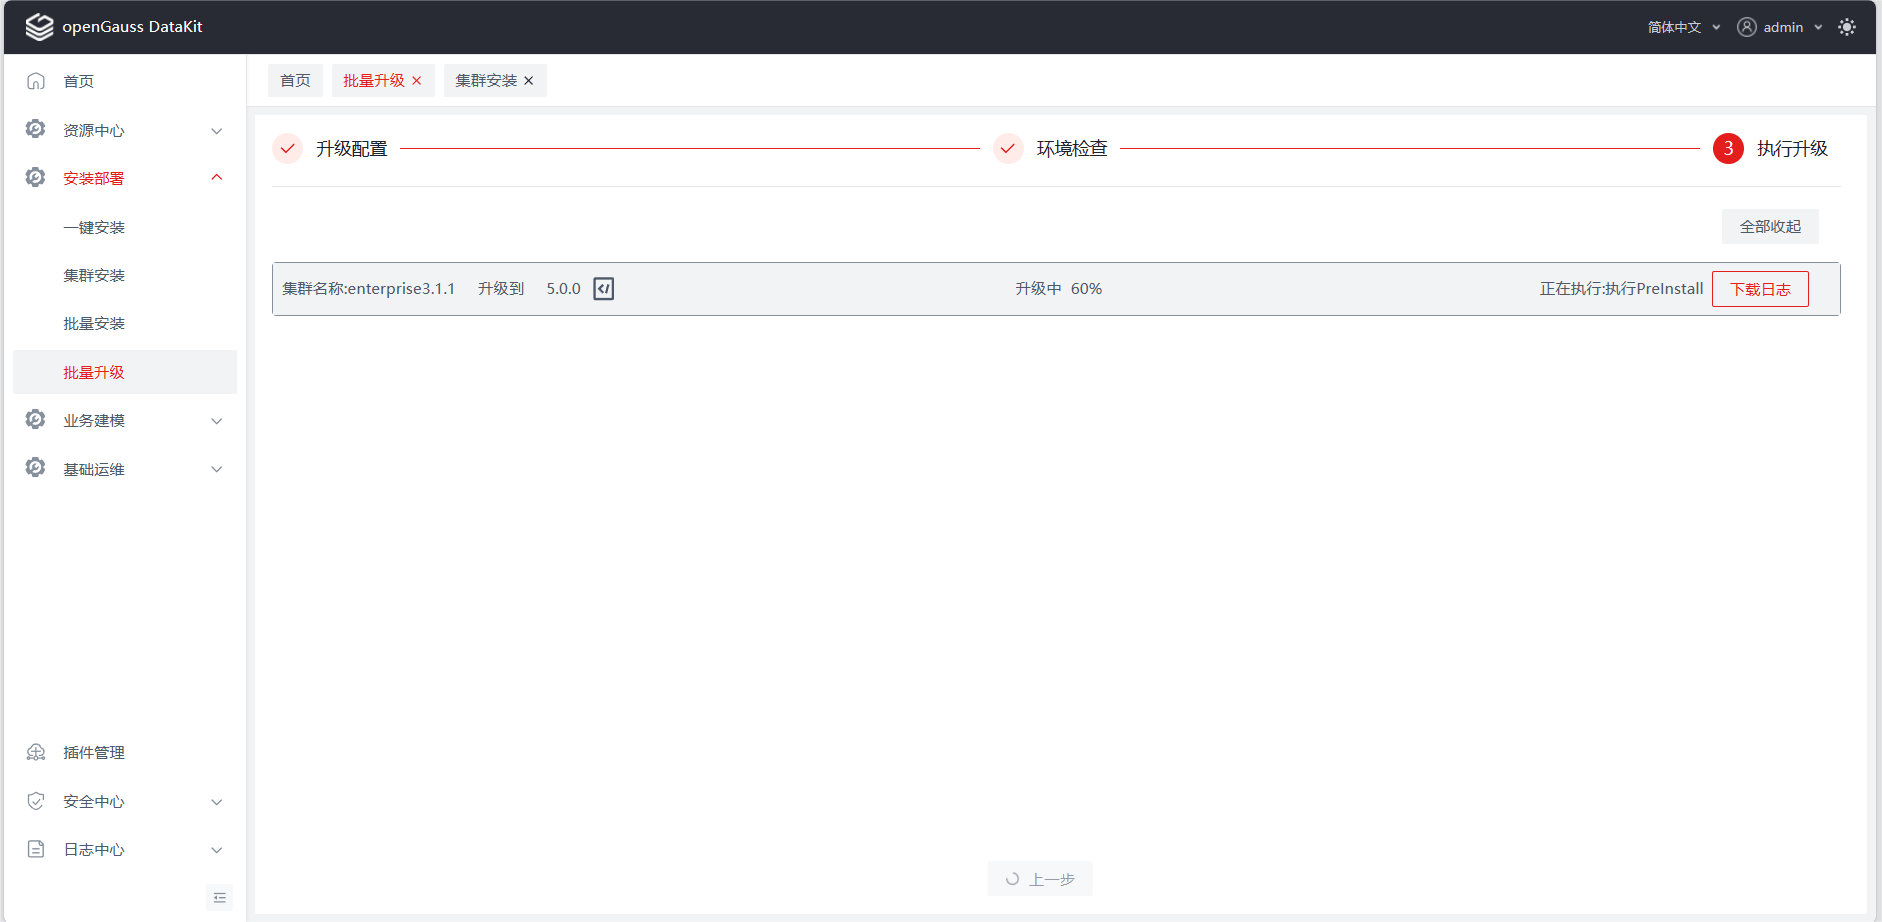Expand the 业务建模 menu chevron
Viewport: 1882px width, 922px height.
tap(217, 421)
